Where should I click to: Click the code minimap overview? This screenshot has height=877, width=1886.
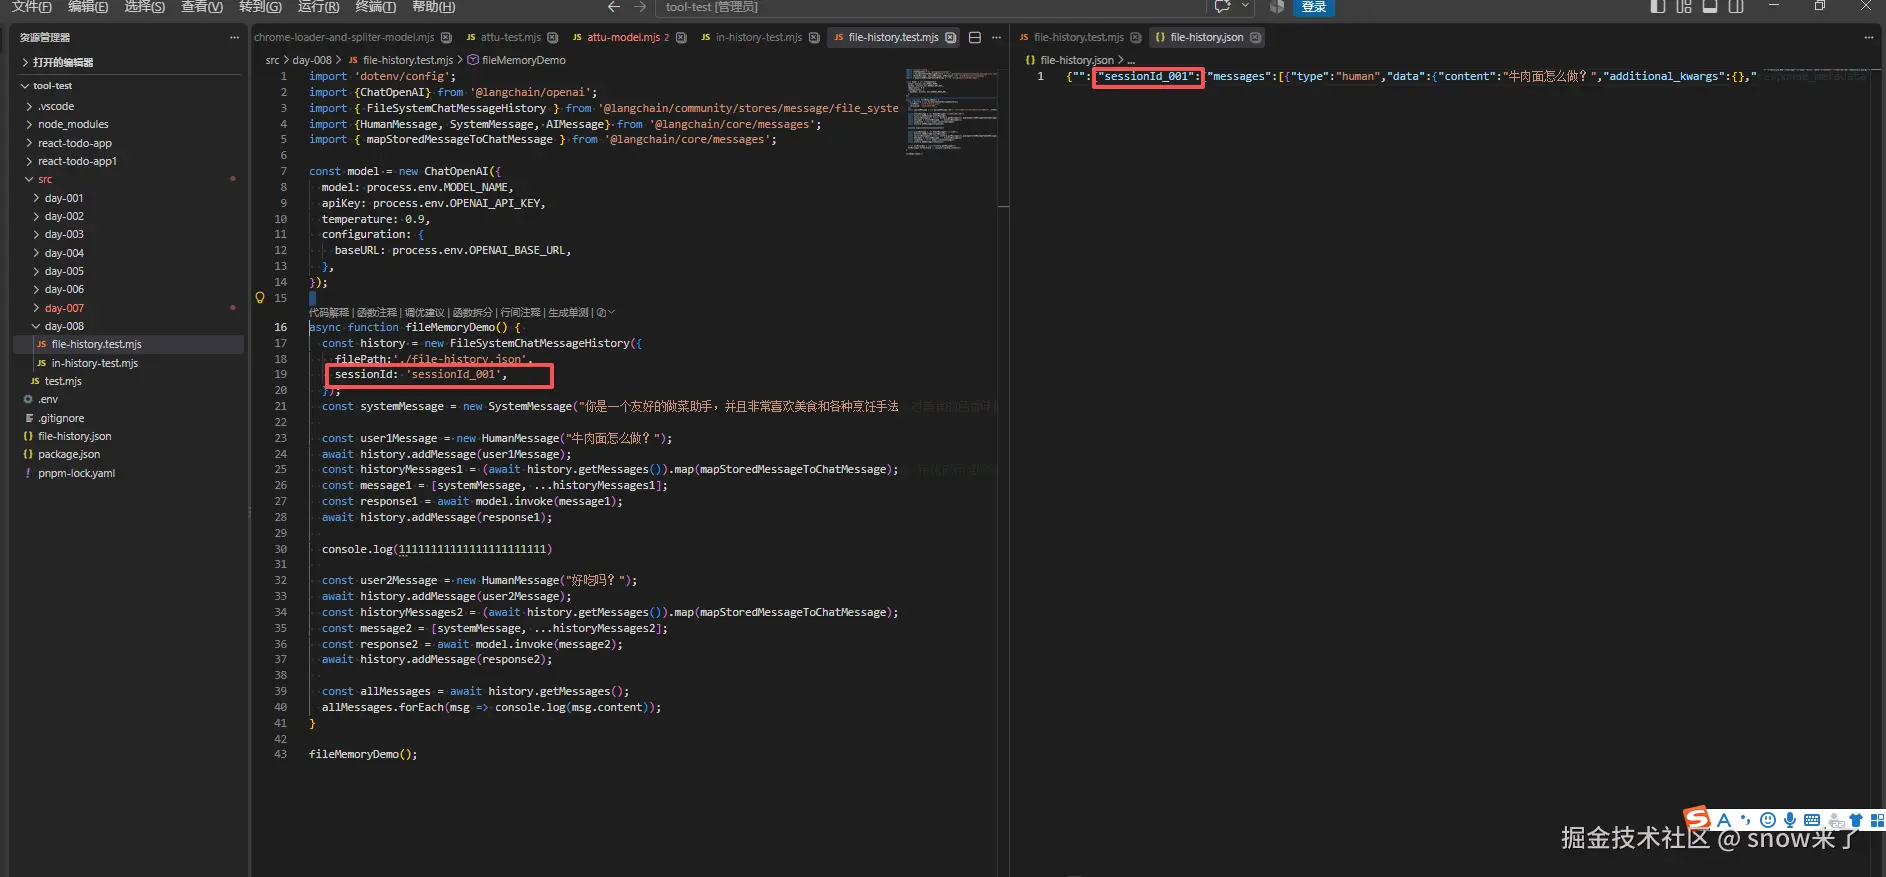[x=951, y=110]
